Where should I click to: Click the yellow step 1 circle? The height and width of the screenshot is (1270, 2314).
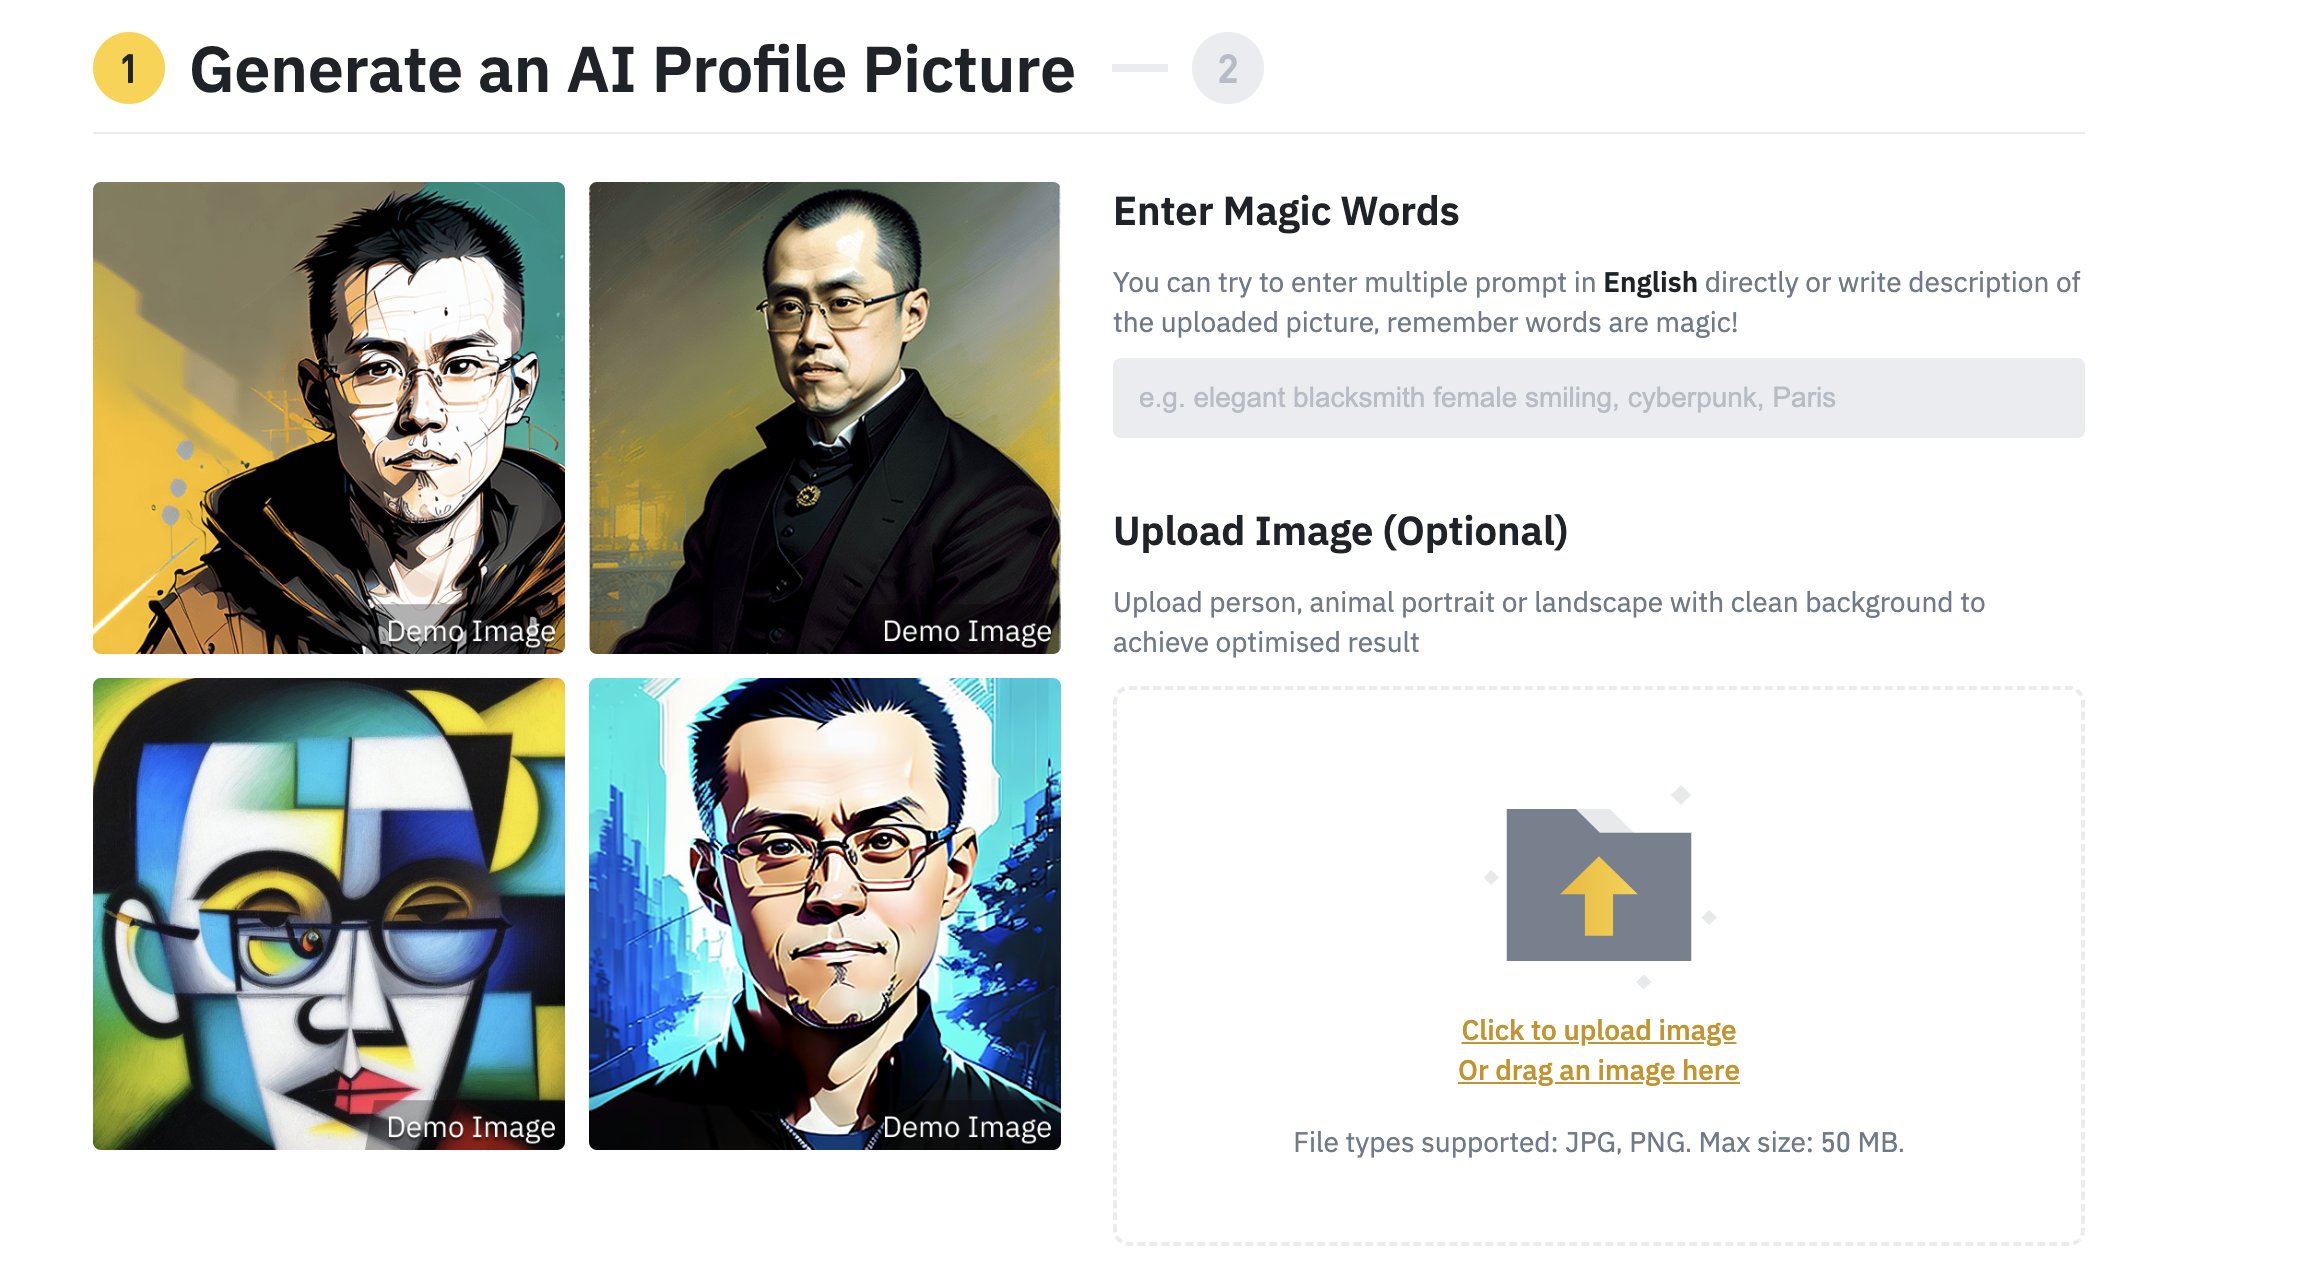click(x=129, y=68)
